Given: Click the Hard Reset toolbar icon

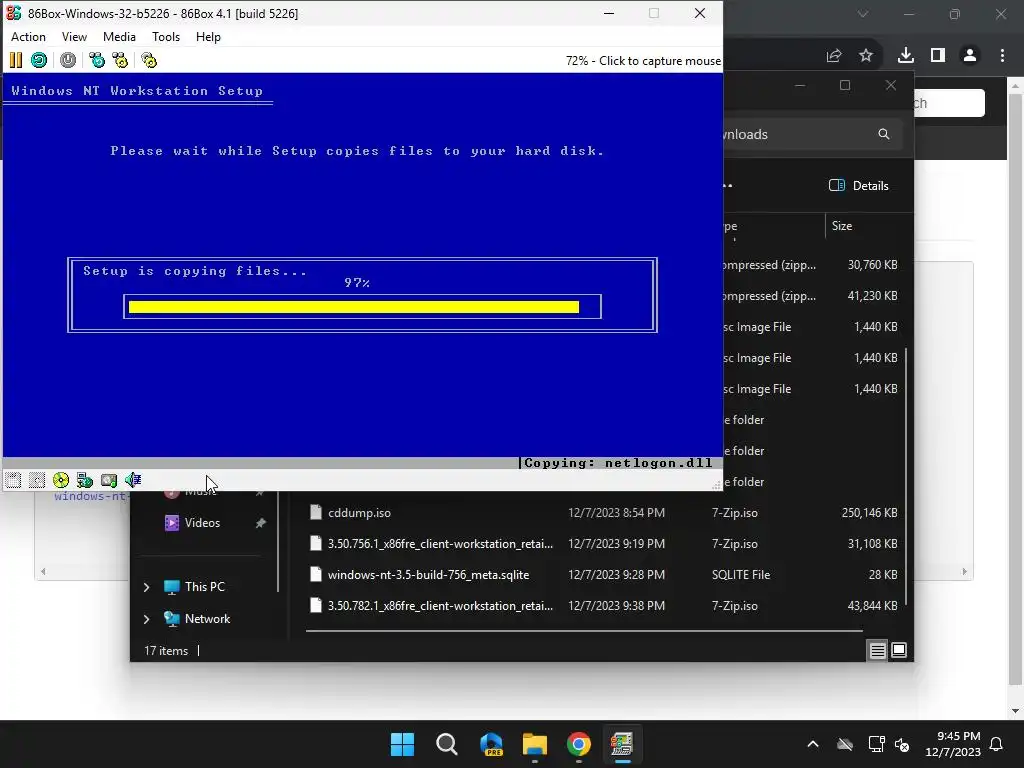Looking at the screenshot, I should pos(39,61).
